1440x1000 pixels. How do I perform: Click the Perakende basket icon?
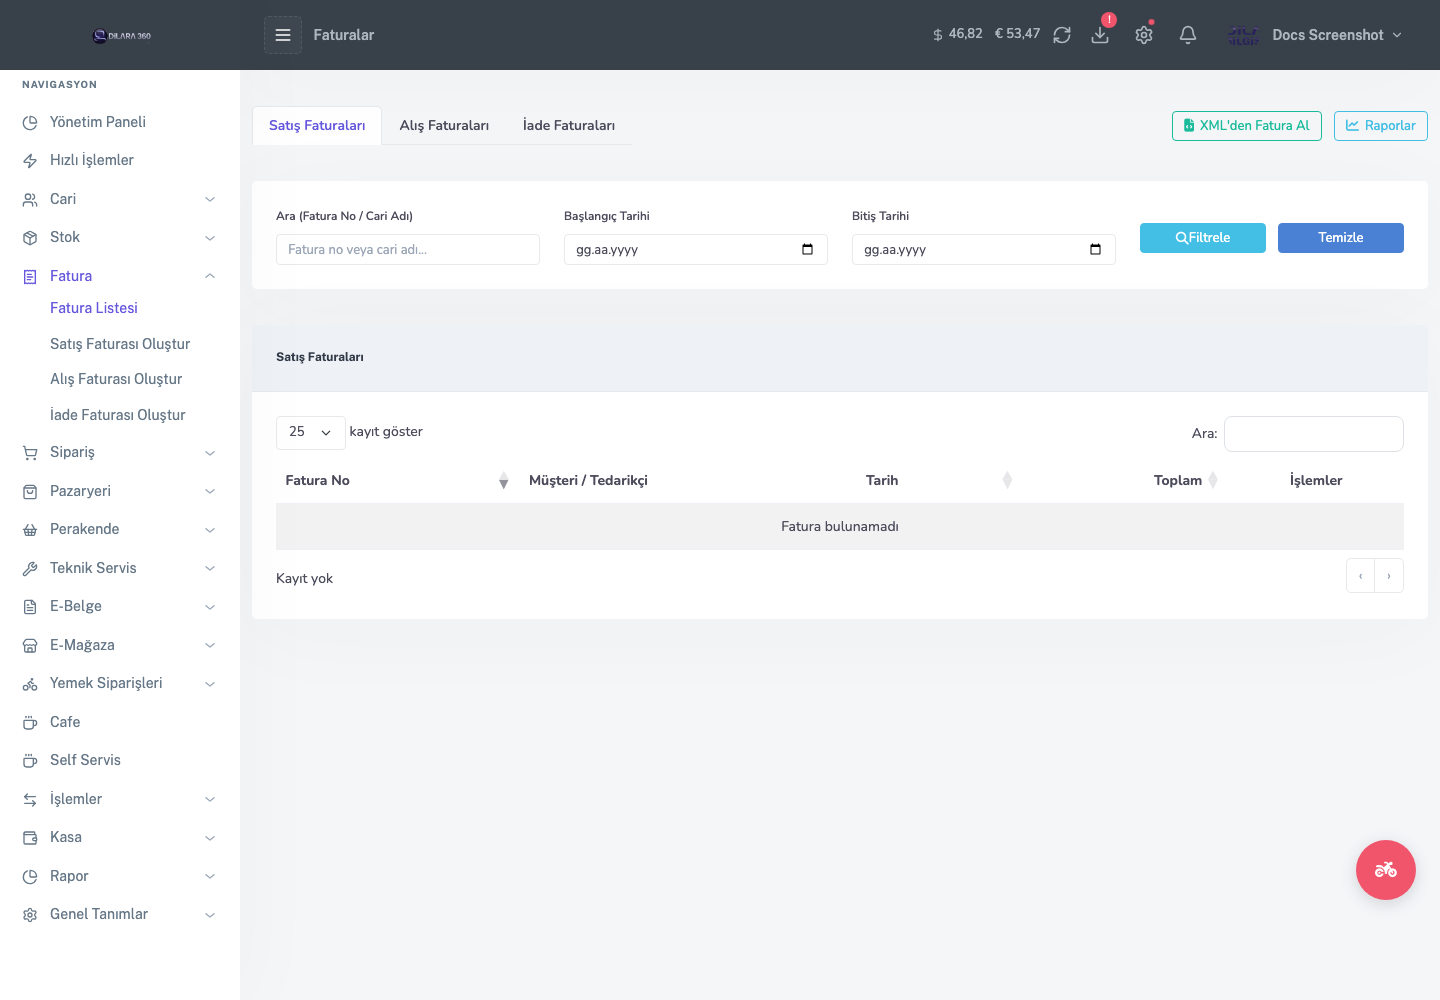click(30, 530)
